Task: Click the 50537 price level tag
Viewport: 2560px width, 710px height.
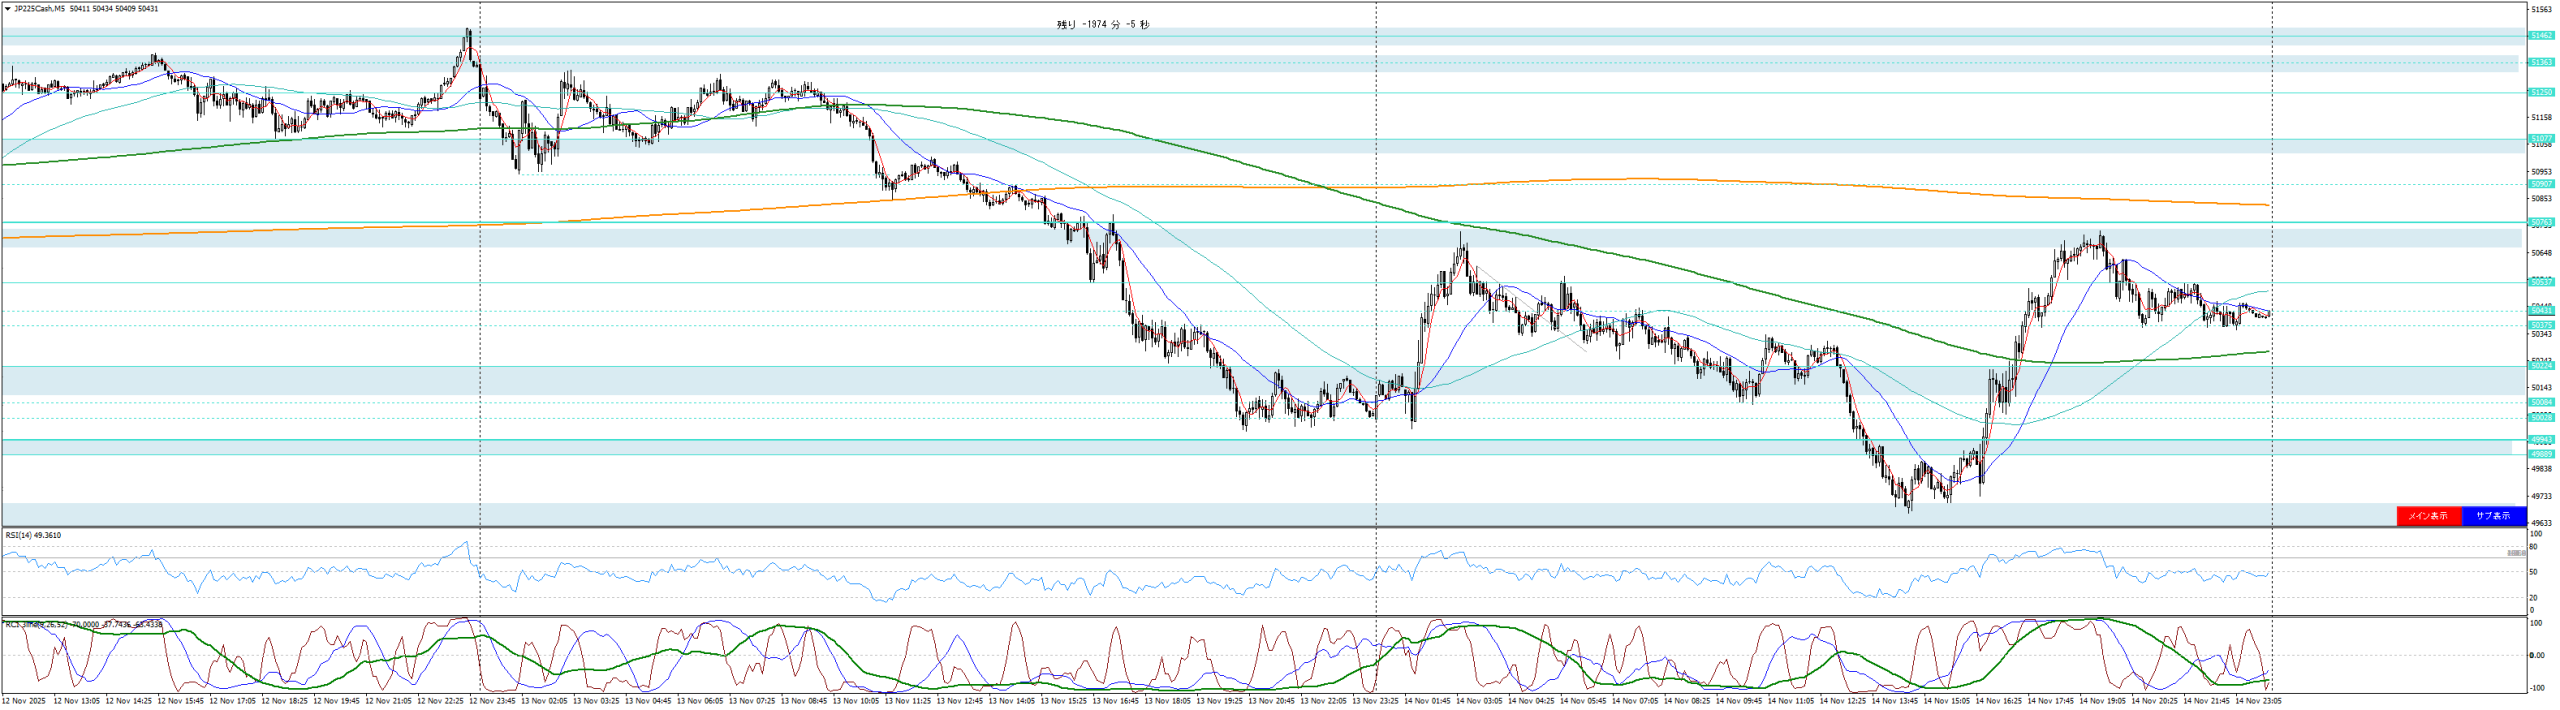Action: [2541, 283]
